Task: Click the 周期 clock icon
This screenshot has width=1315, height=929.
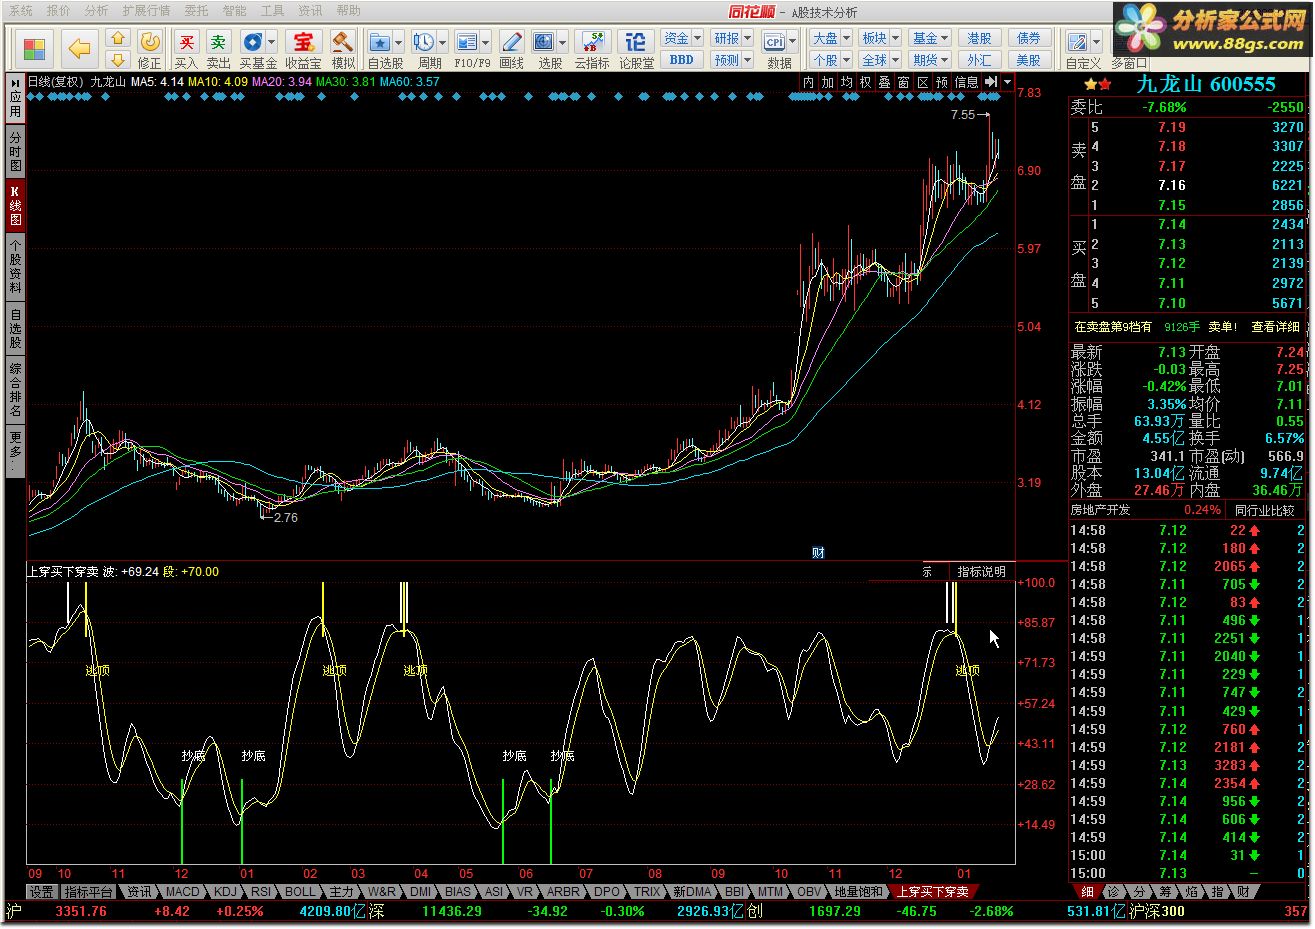Action: pyautogui.click(x=424, y=42)
